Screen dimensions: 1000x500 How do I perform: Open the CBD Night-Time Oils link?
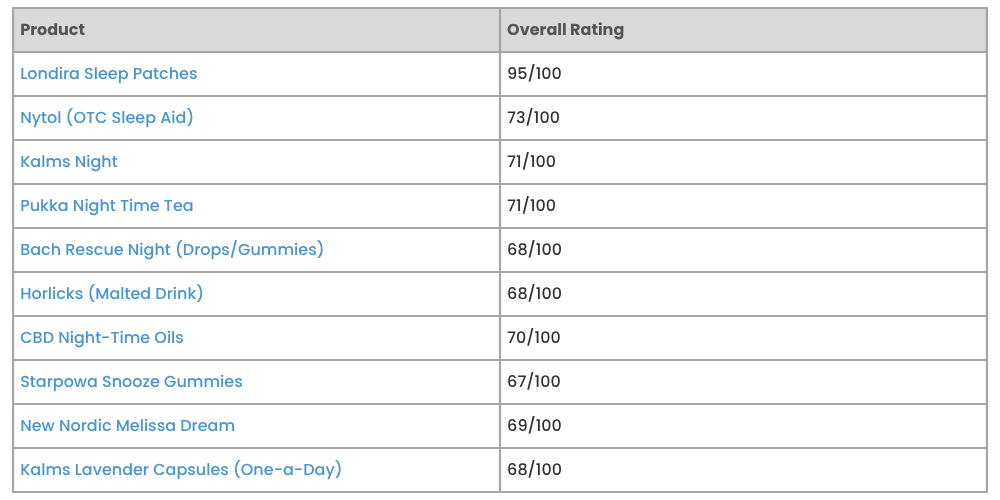coord(102,337)
